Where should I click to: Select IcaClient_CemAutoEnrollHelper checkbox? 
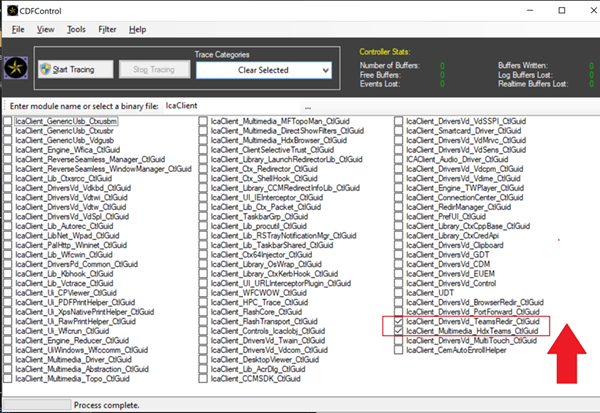pos(399,351)
